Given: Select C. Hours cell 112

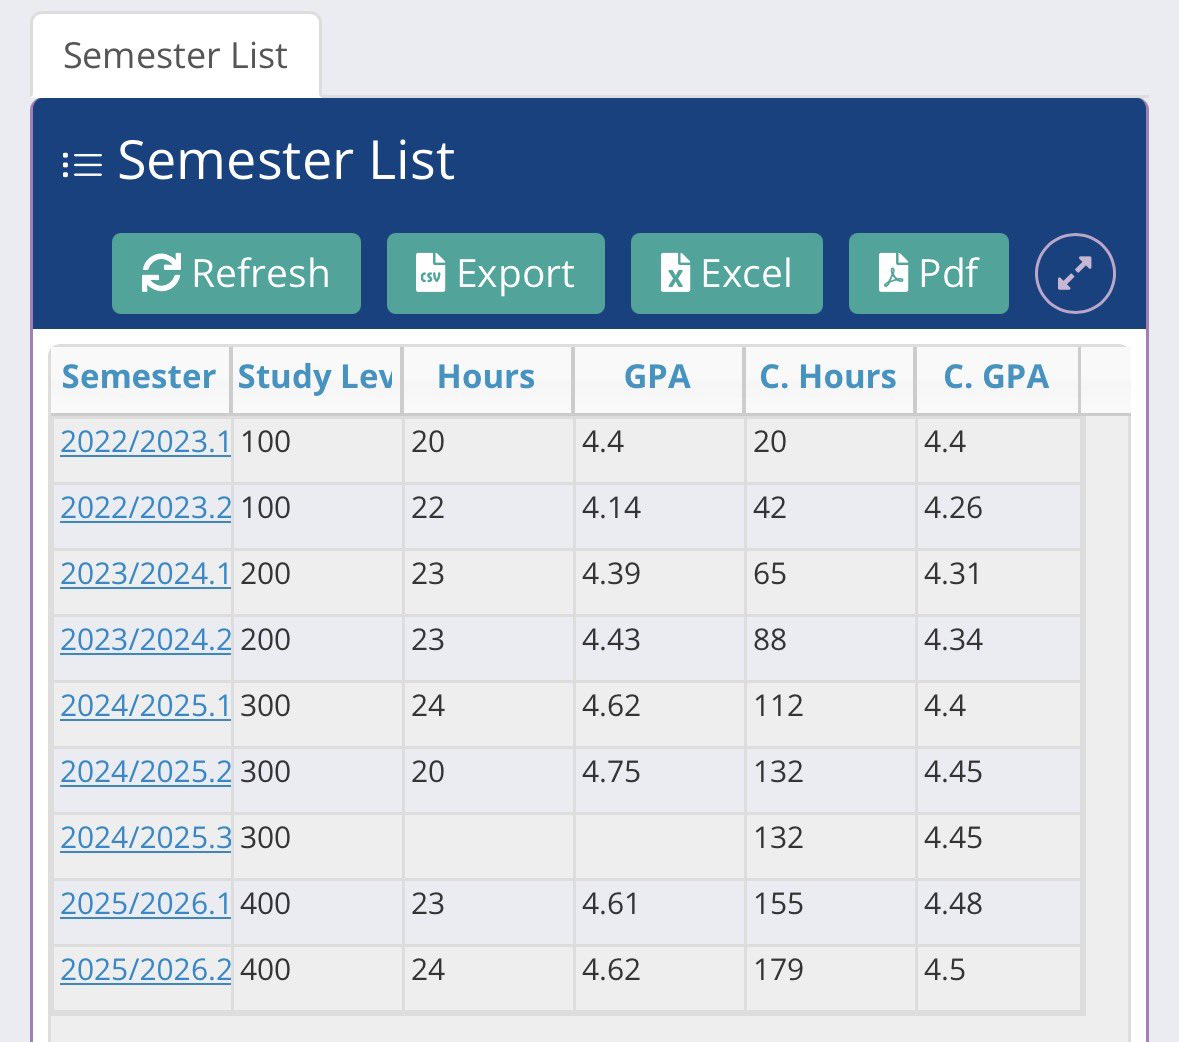Looking at the screenshot, I should 831,713.
